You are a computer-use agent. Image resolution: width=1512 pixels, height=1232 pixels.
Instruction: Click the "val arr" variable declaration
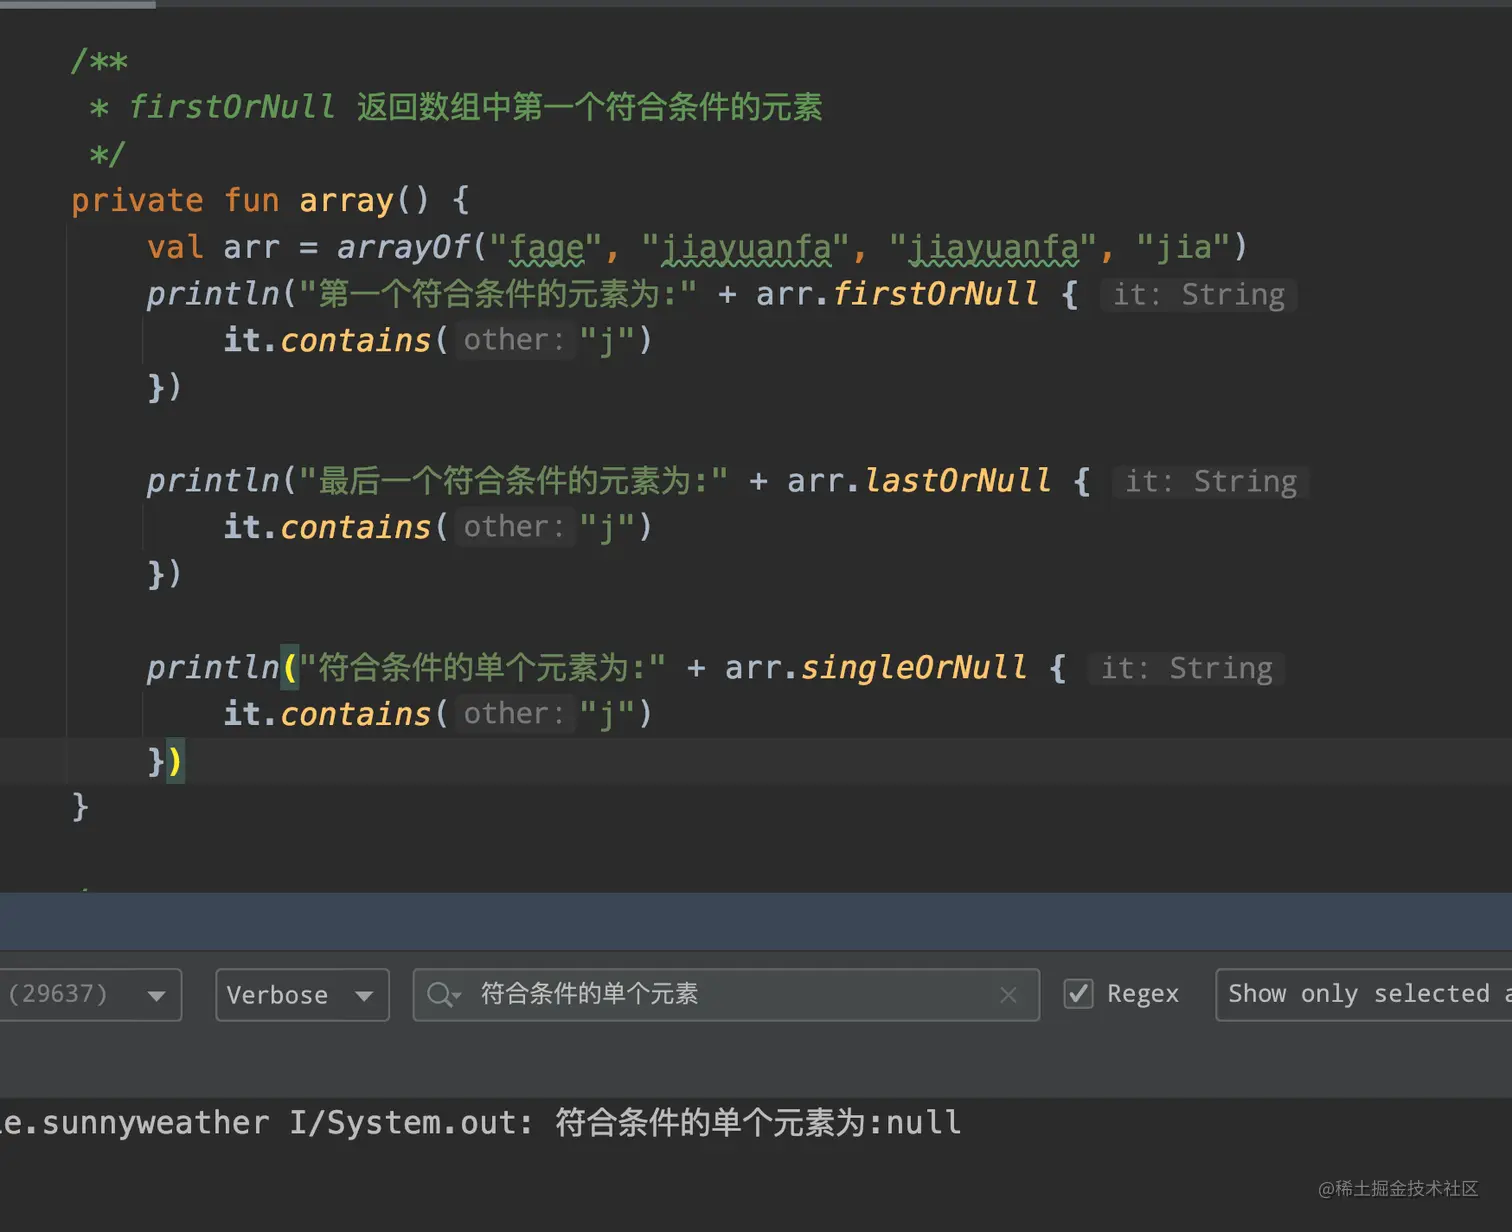click(213, 247)
